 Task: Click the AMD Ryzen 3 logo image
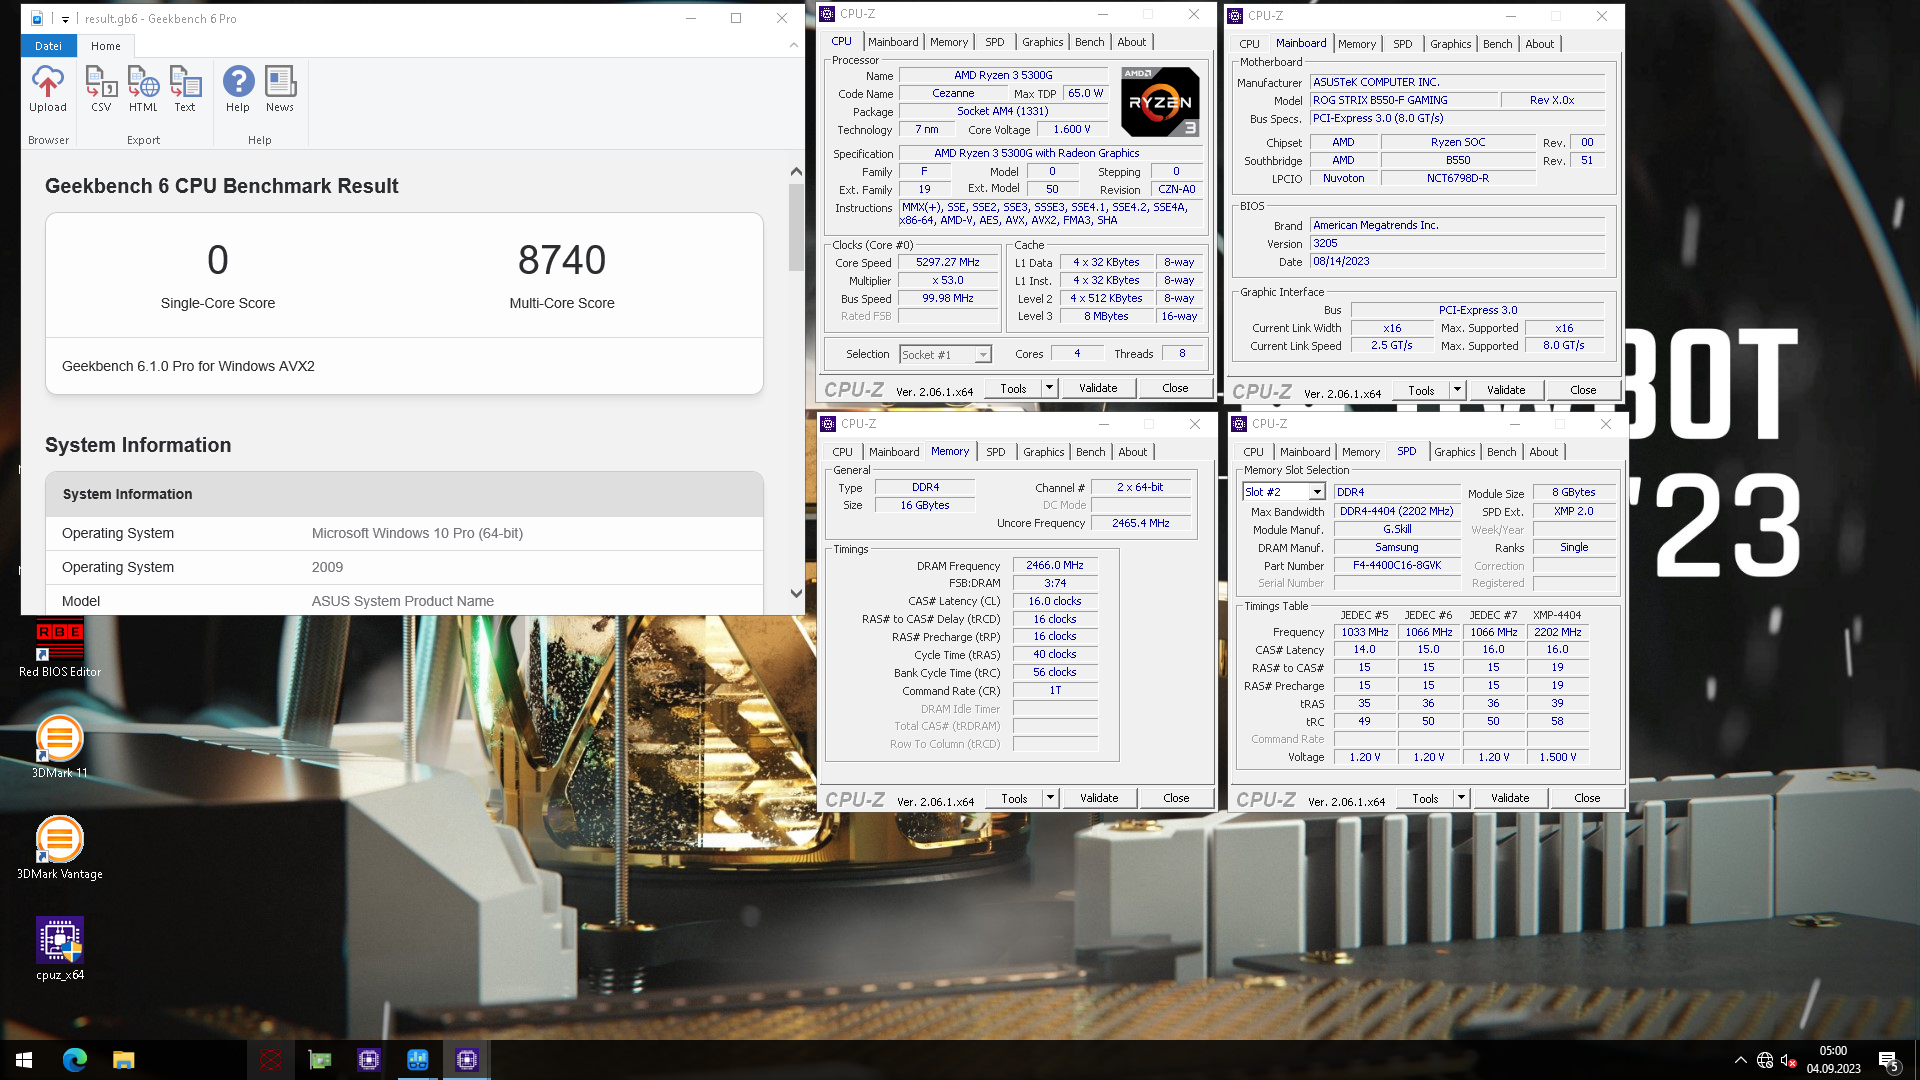coord(1160,102)
